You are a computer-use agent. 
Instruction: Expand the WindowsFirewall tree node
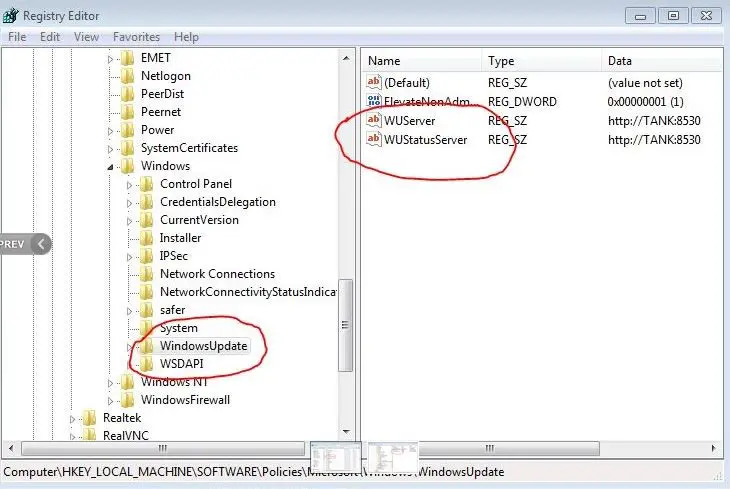click(x=110, y=401)
